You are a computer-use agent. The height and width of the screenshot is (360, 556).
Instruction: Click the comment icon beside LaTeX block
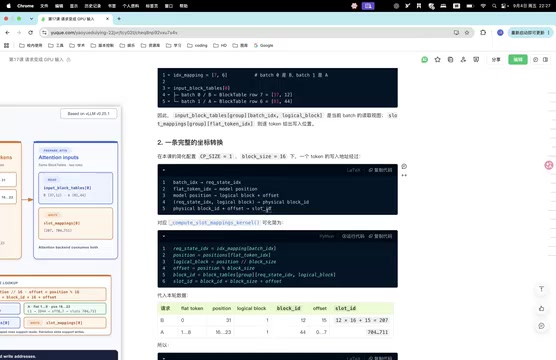[404, 166]
